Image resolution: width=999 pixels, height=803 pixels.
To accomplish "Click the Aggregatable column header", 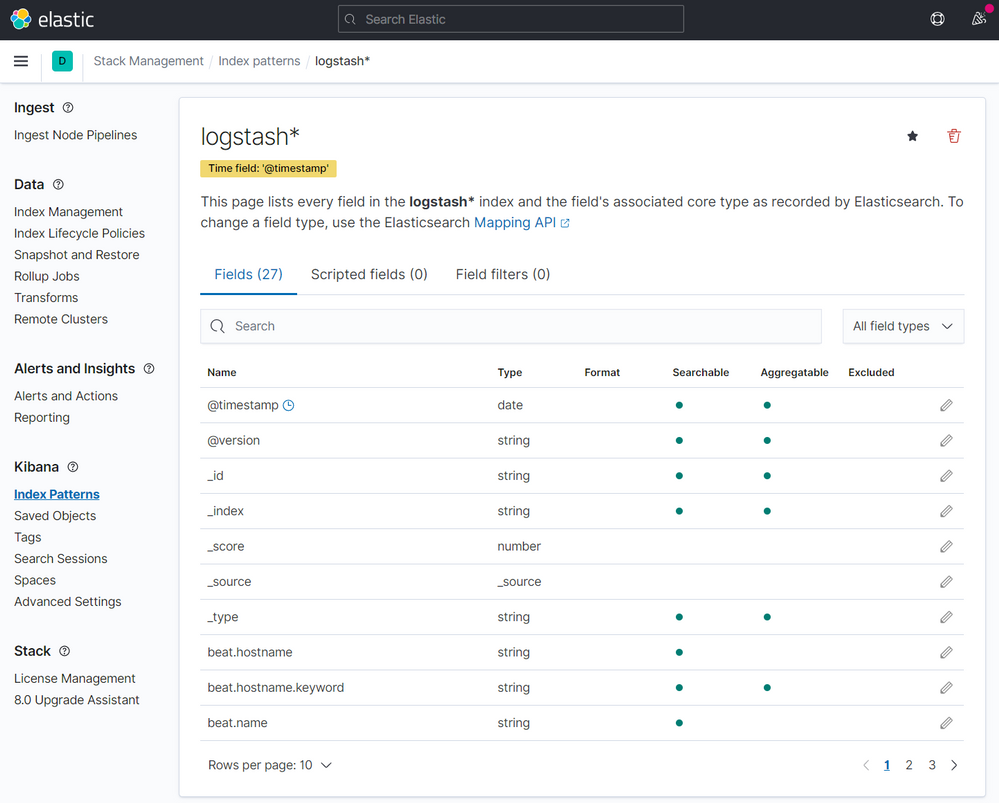I will click(794, 372).
